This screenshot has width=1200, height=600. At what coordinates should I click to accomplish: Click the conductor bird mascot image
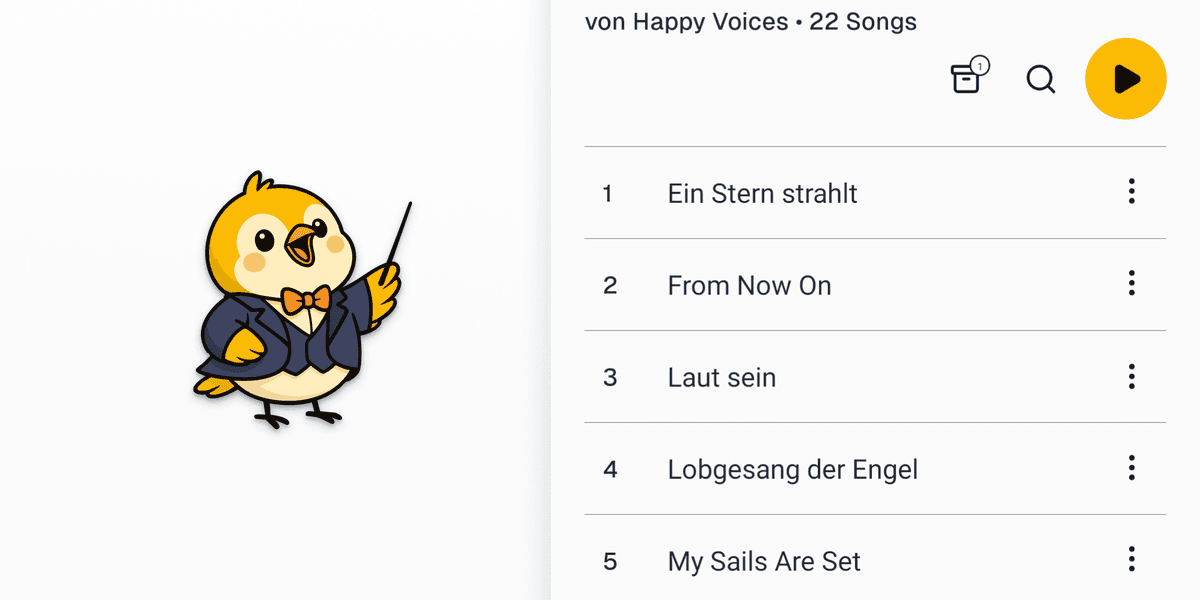pos(300,300)
